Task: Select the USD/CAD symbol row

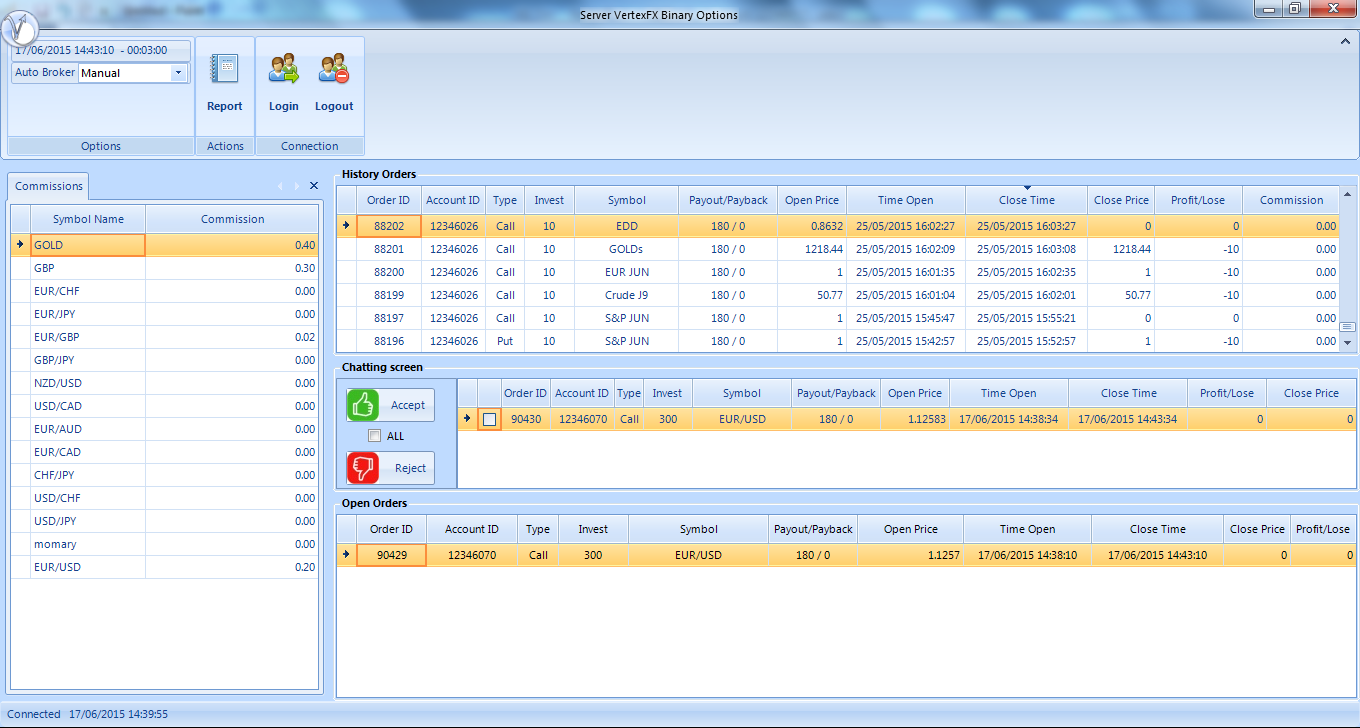Action: click(x=165, y=406)
